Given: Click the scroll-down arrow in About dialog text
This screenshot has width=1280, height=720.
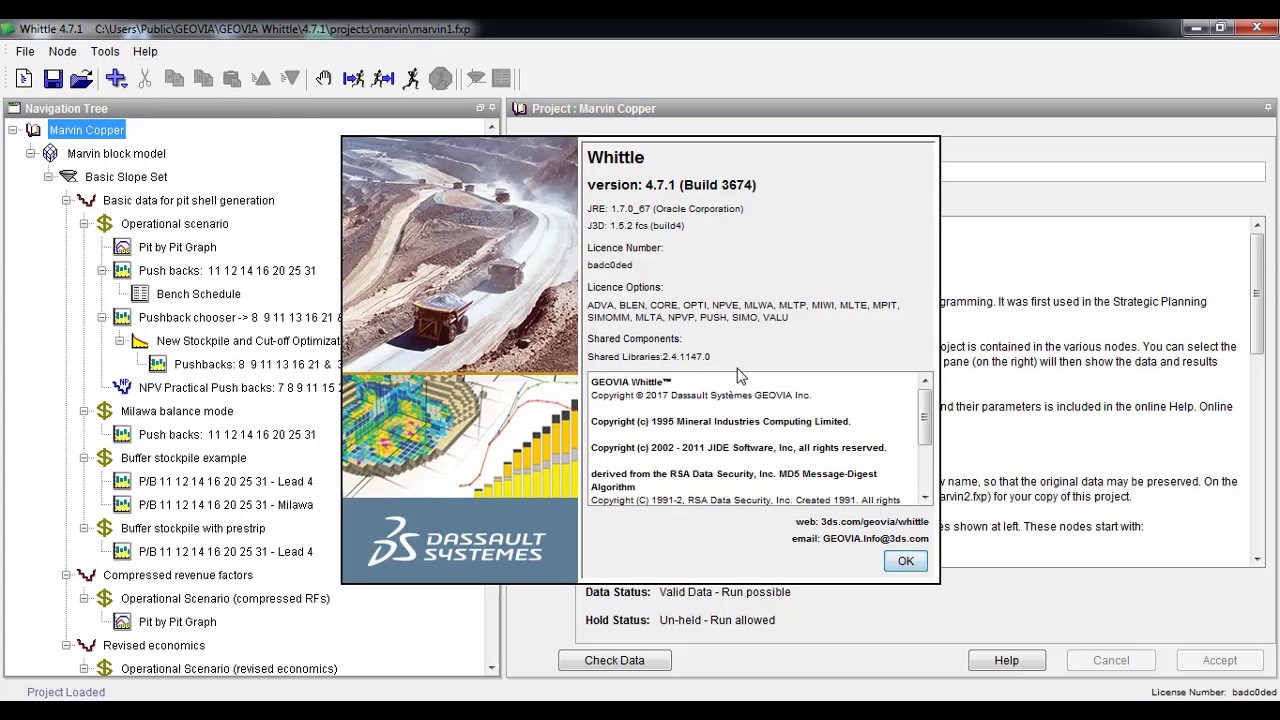Looking at the screenshot, I should [x=925, y=497].
